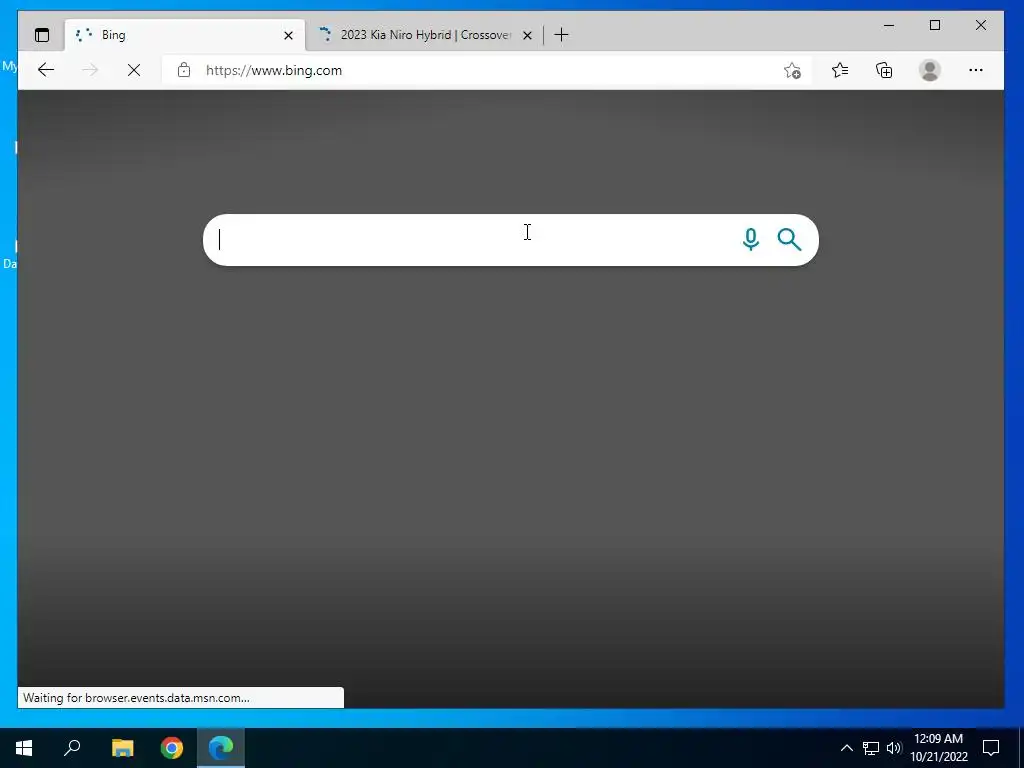Open the user profile menu
Screen dimensions: 1024x768
point(929,70)
